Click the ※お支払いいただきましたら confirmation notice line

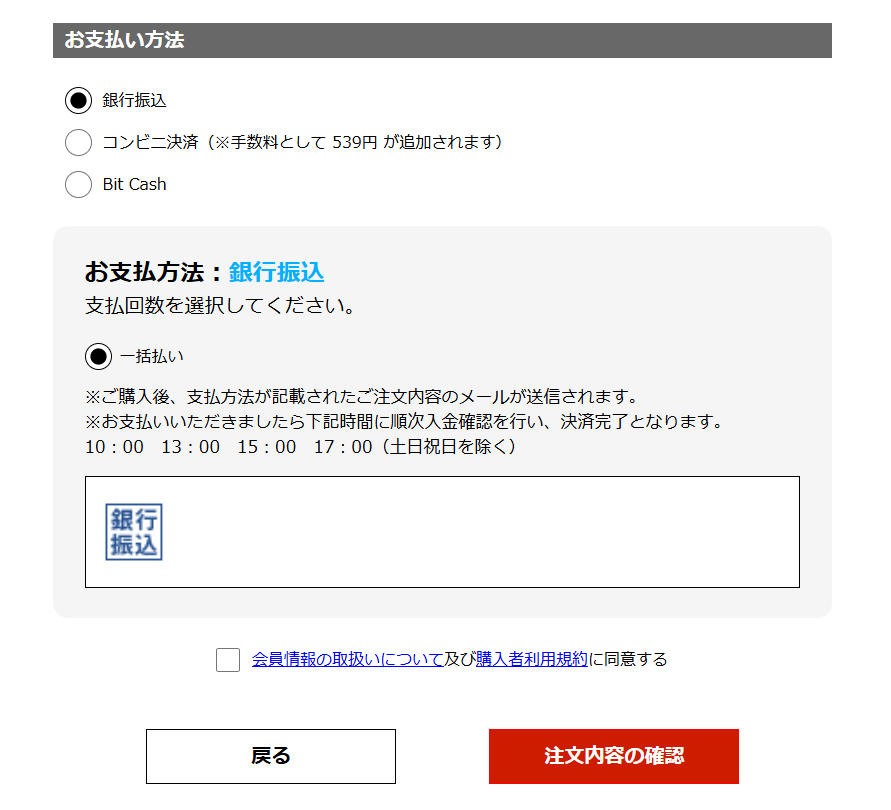404,421
